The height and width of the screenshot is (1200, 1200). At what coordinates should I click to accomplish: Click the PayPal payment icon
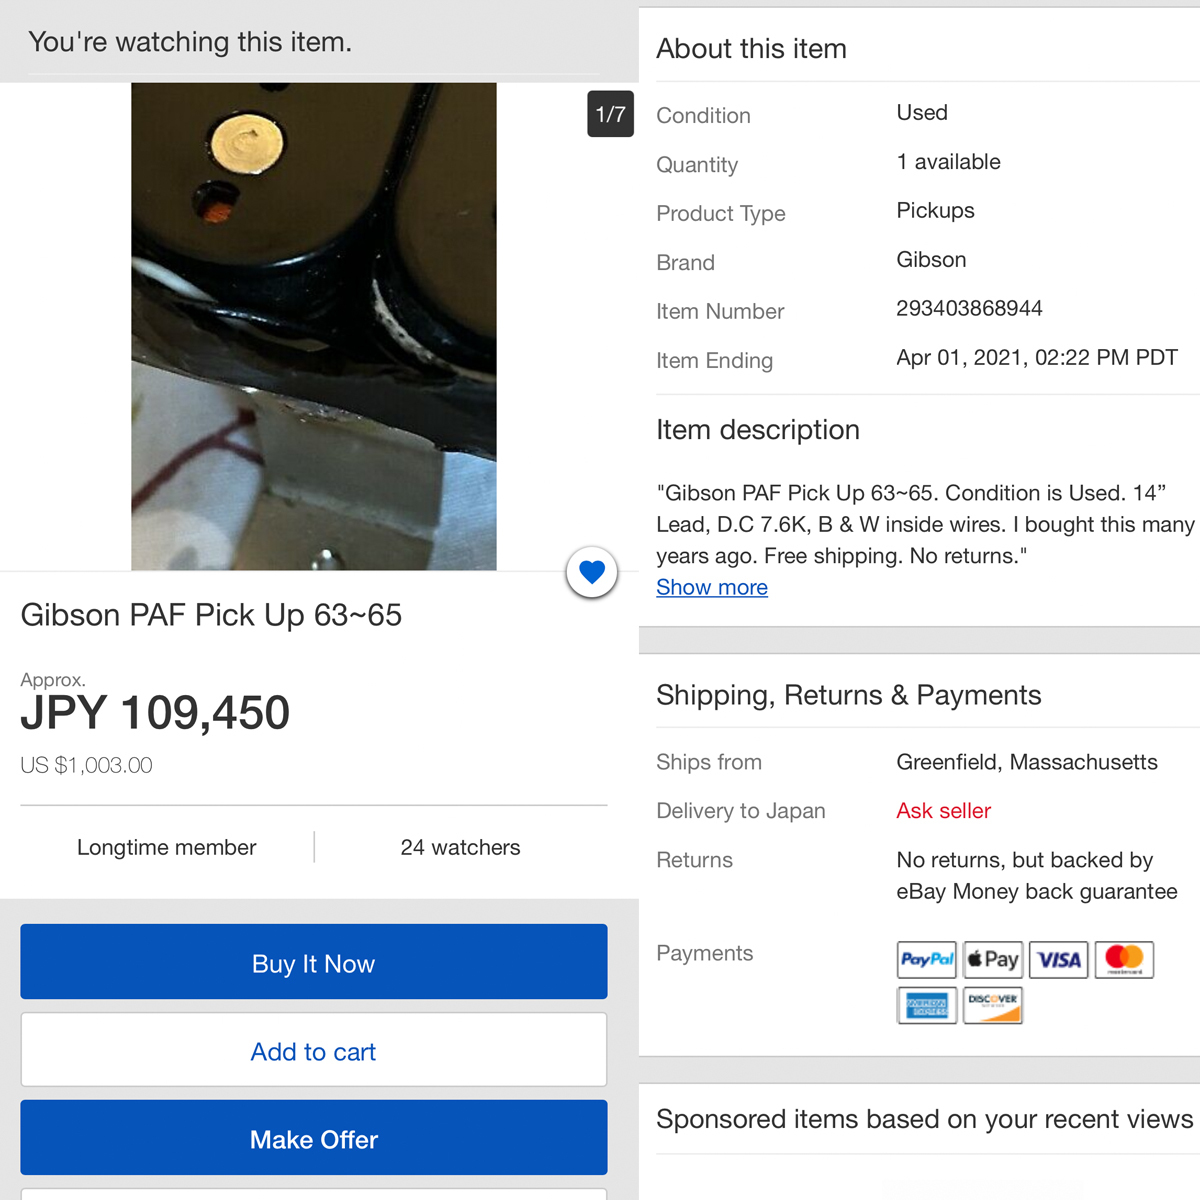(927, 960)
